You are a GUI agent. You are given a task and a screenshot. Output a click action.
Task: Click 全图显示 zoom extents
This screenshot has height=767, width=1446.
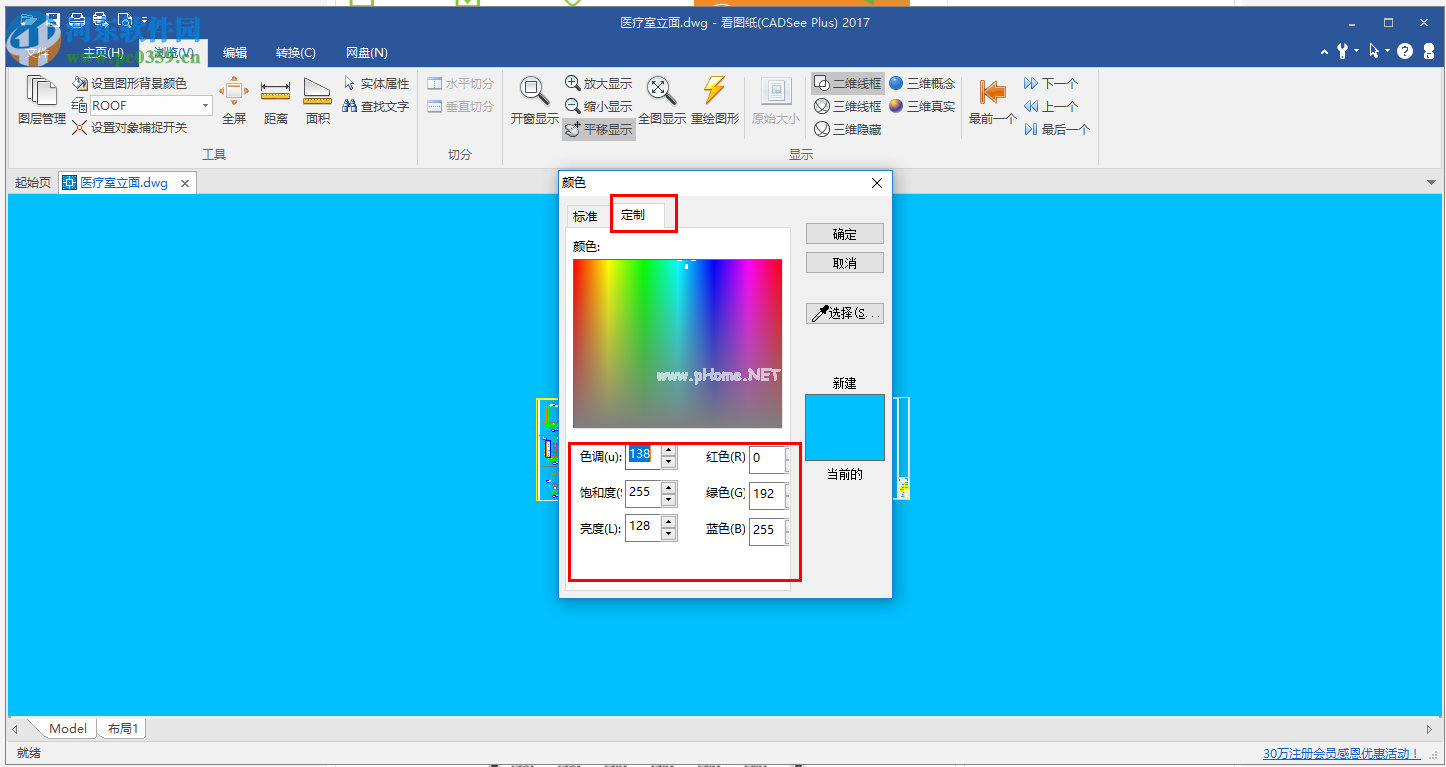(661, 101)
